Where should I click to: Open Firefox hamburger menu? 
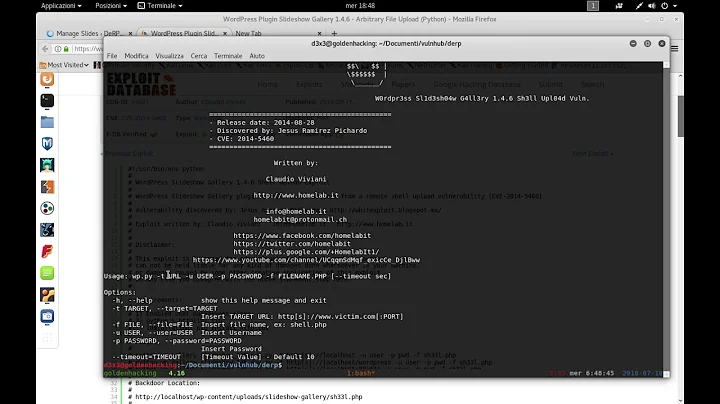[x=674, y=49]
